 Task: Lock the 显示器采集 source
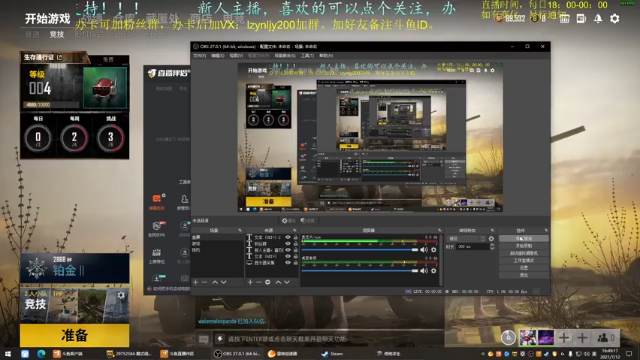[296, 263]
